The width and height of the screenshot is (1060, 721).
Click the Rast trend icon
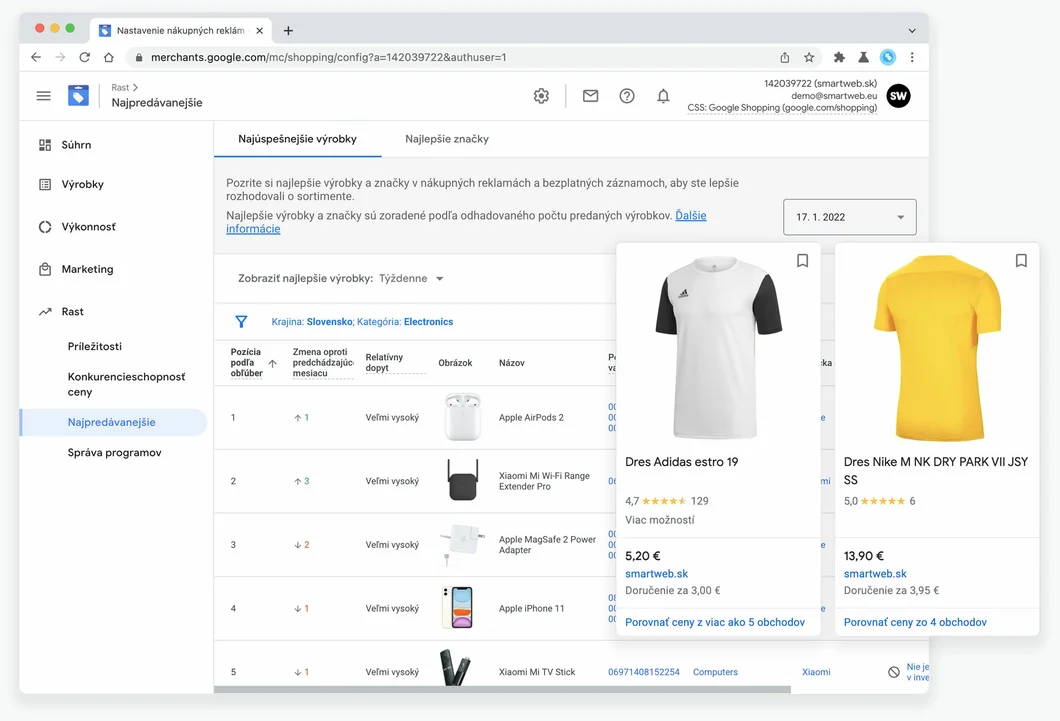(x=45, y=312)
